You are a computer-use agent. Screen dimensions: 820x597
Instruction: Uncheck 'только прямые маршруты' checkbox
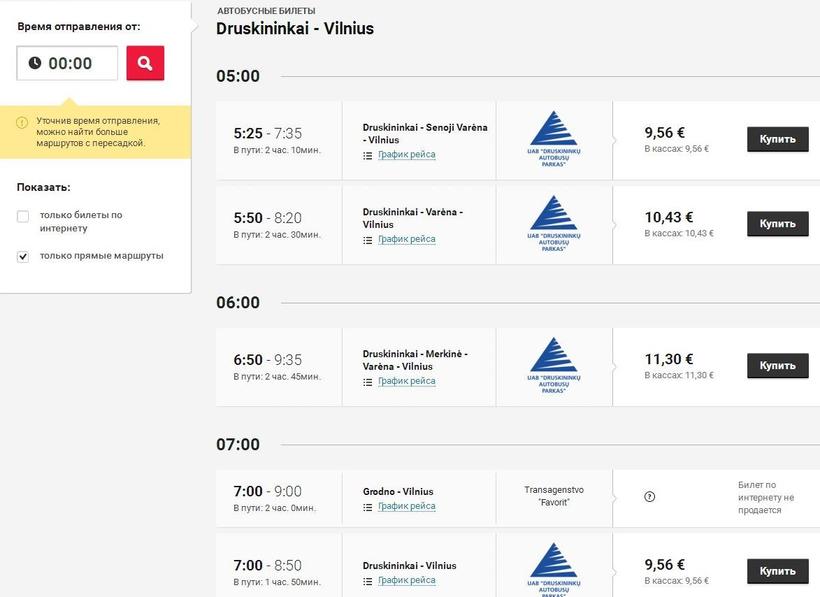coord(23,257)
